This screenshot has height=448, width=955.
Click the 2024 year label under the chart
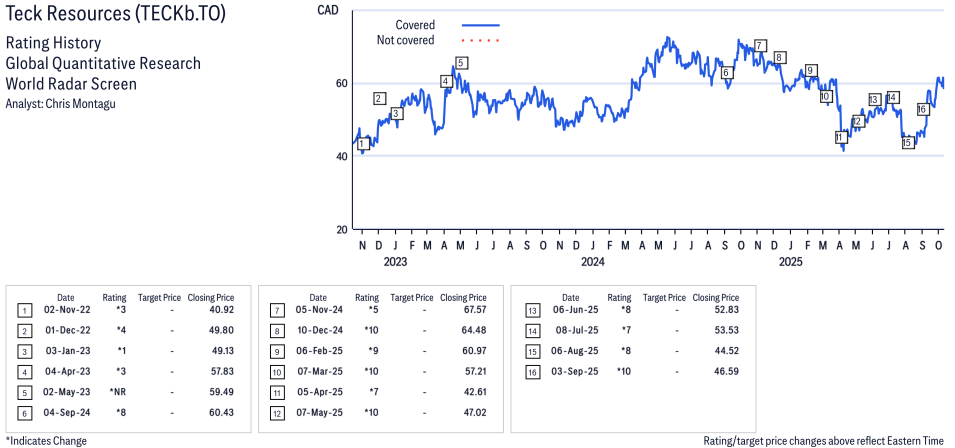pyautogui.click(x=593, y=263)
